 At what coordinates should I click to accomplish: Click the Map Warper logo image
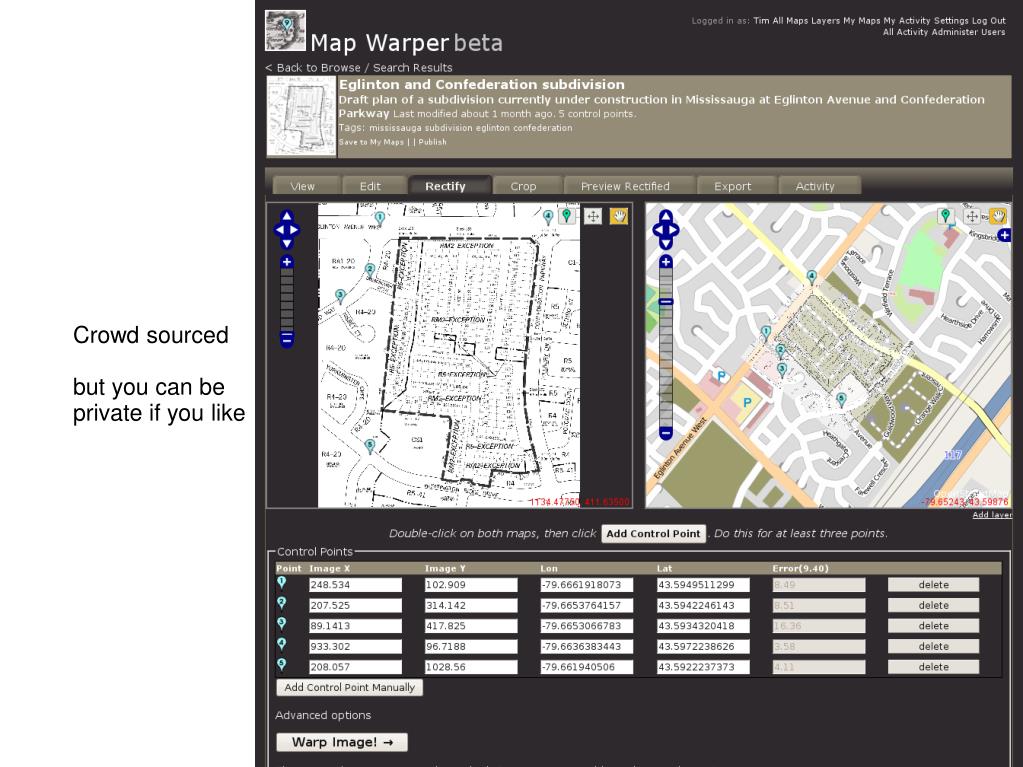pyautogui.click(x=285, y=31)
